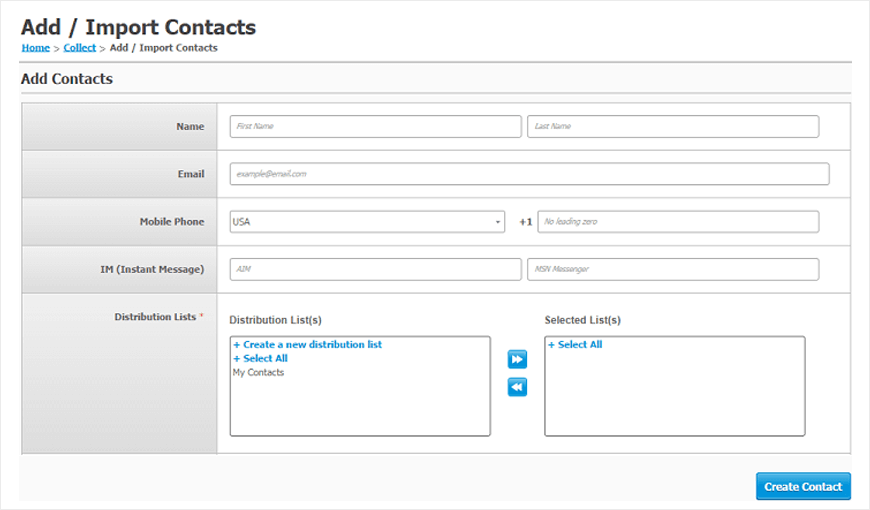Open the USA country dropdown
Viewport: 870px width, 510px height.
click(x=367, y=221)
